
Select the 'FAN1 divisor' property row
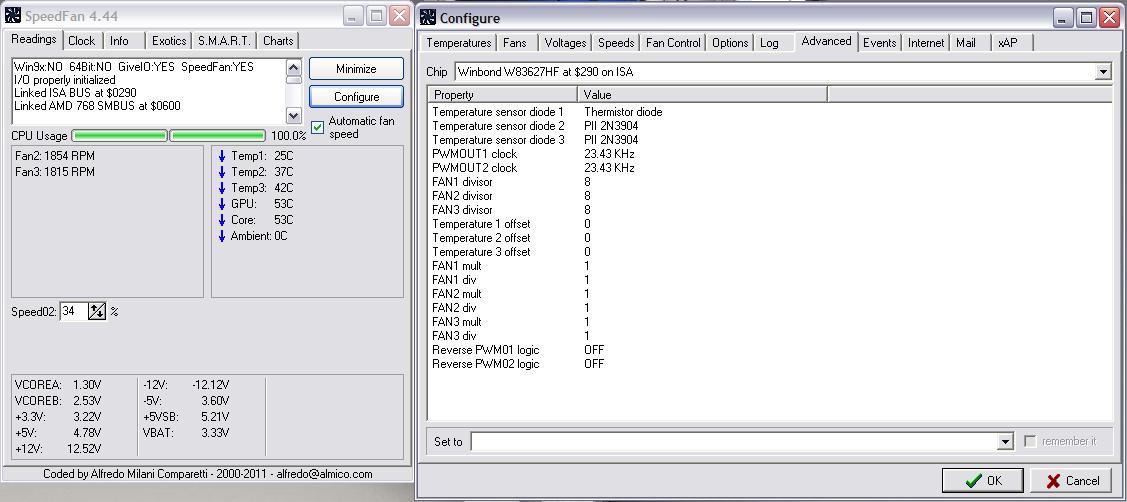769,182
